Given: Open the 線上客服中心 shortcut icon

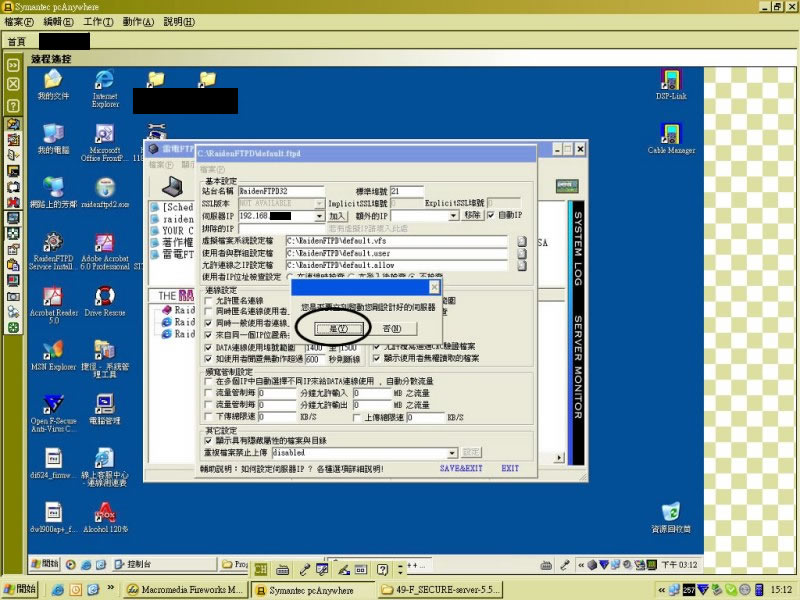Looking at the screenshot, I should pyautogui.click(x=105, y=467).
